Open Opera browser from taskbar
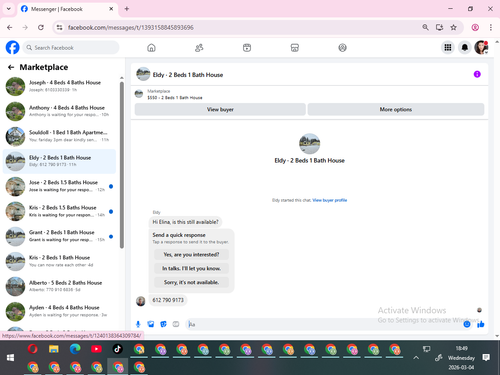Image resolution: width=500 pixels, height=375 pixels. 32,349
